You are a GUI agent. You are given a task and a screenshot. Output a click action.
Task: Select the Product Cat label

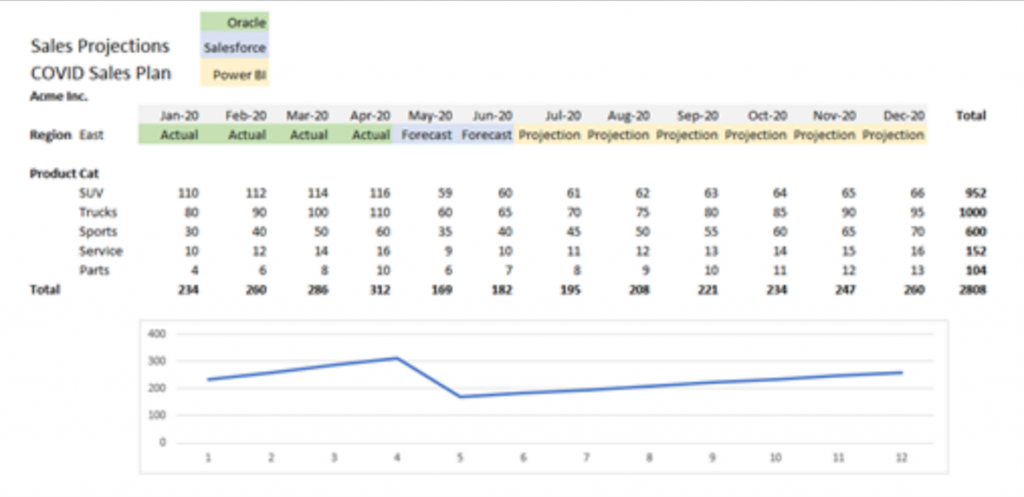tap(64, 174)
